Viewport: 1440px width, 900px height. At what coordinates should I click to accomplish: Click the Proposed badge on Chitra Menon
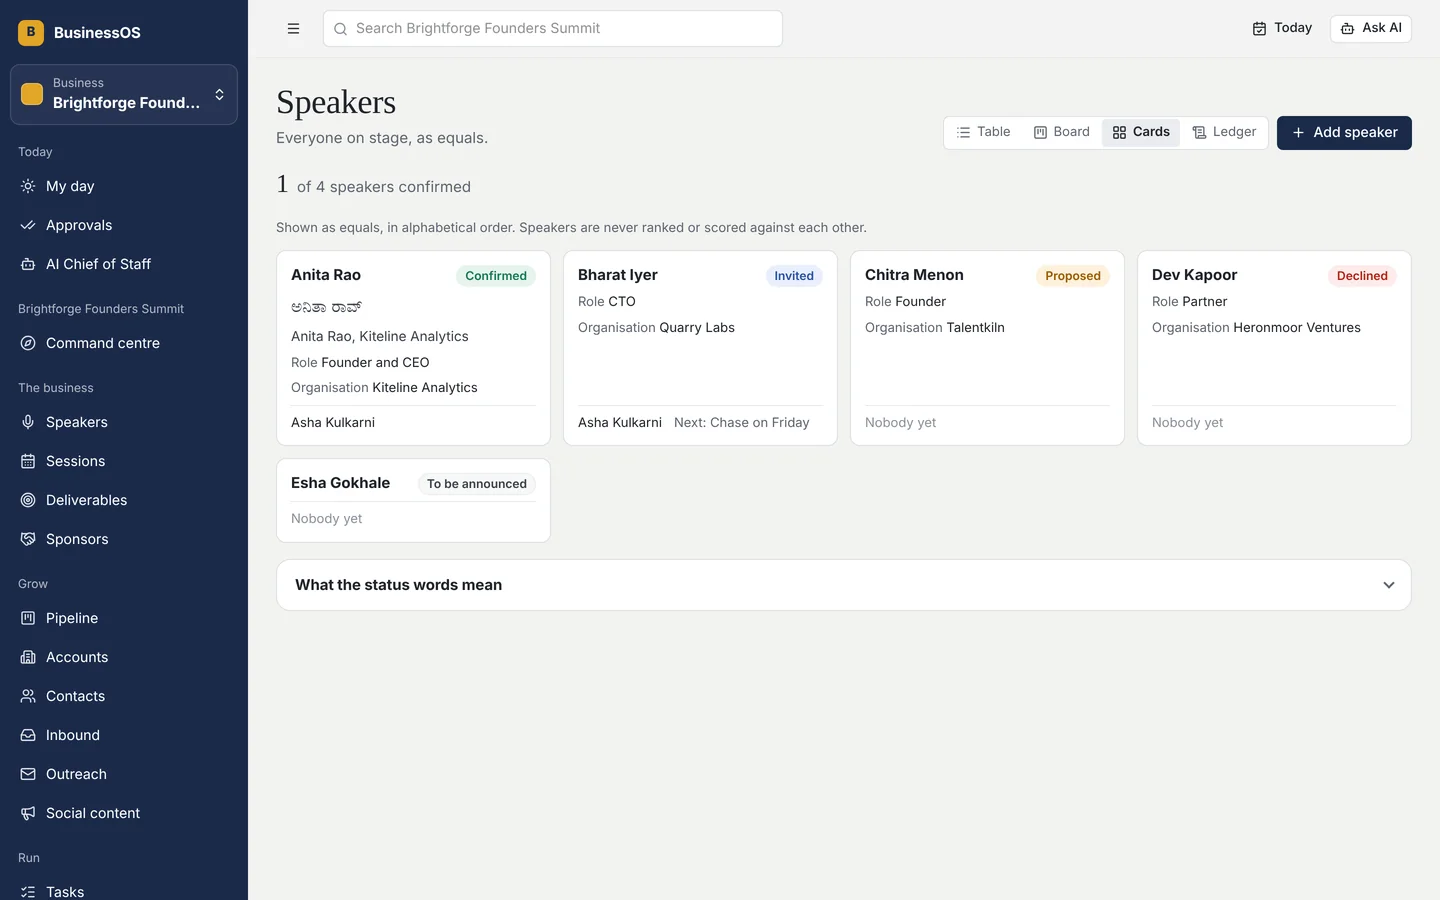point(1073,276)
